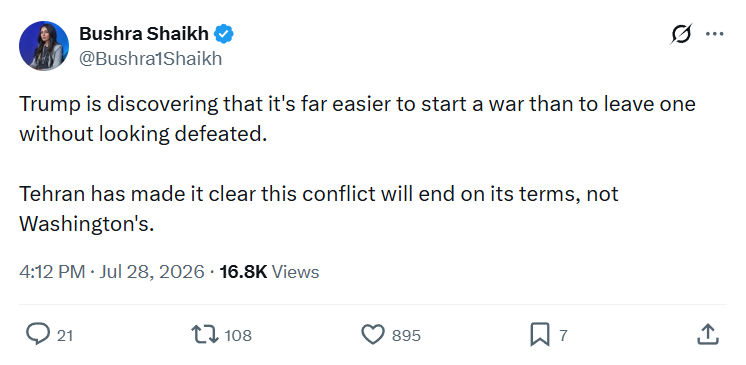Open the 16.8K Views analytics

pos(269,272)
